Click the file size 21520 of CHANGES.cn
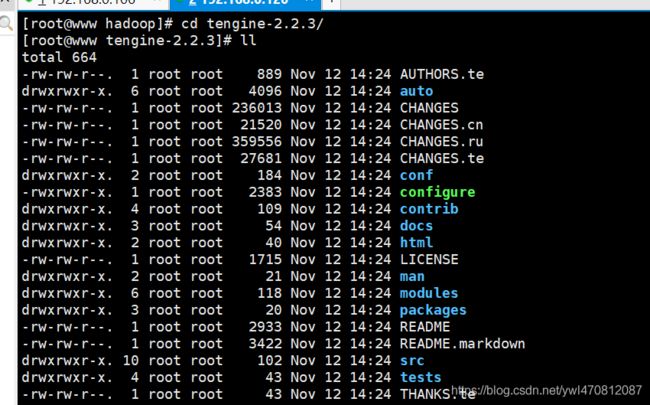Image resolution: width=650 pixels, height=405 pixels. point(261,125)
